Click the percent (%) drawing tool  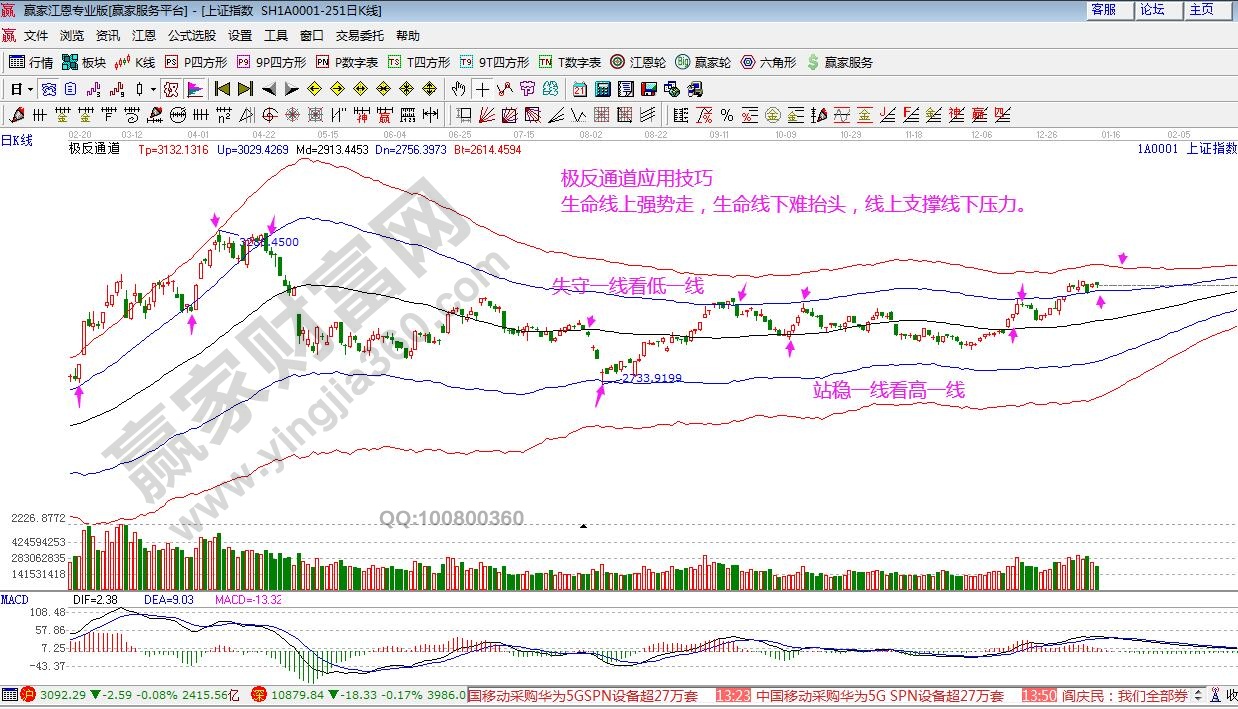pyautogui.click(x=726, y=114)
